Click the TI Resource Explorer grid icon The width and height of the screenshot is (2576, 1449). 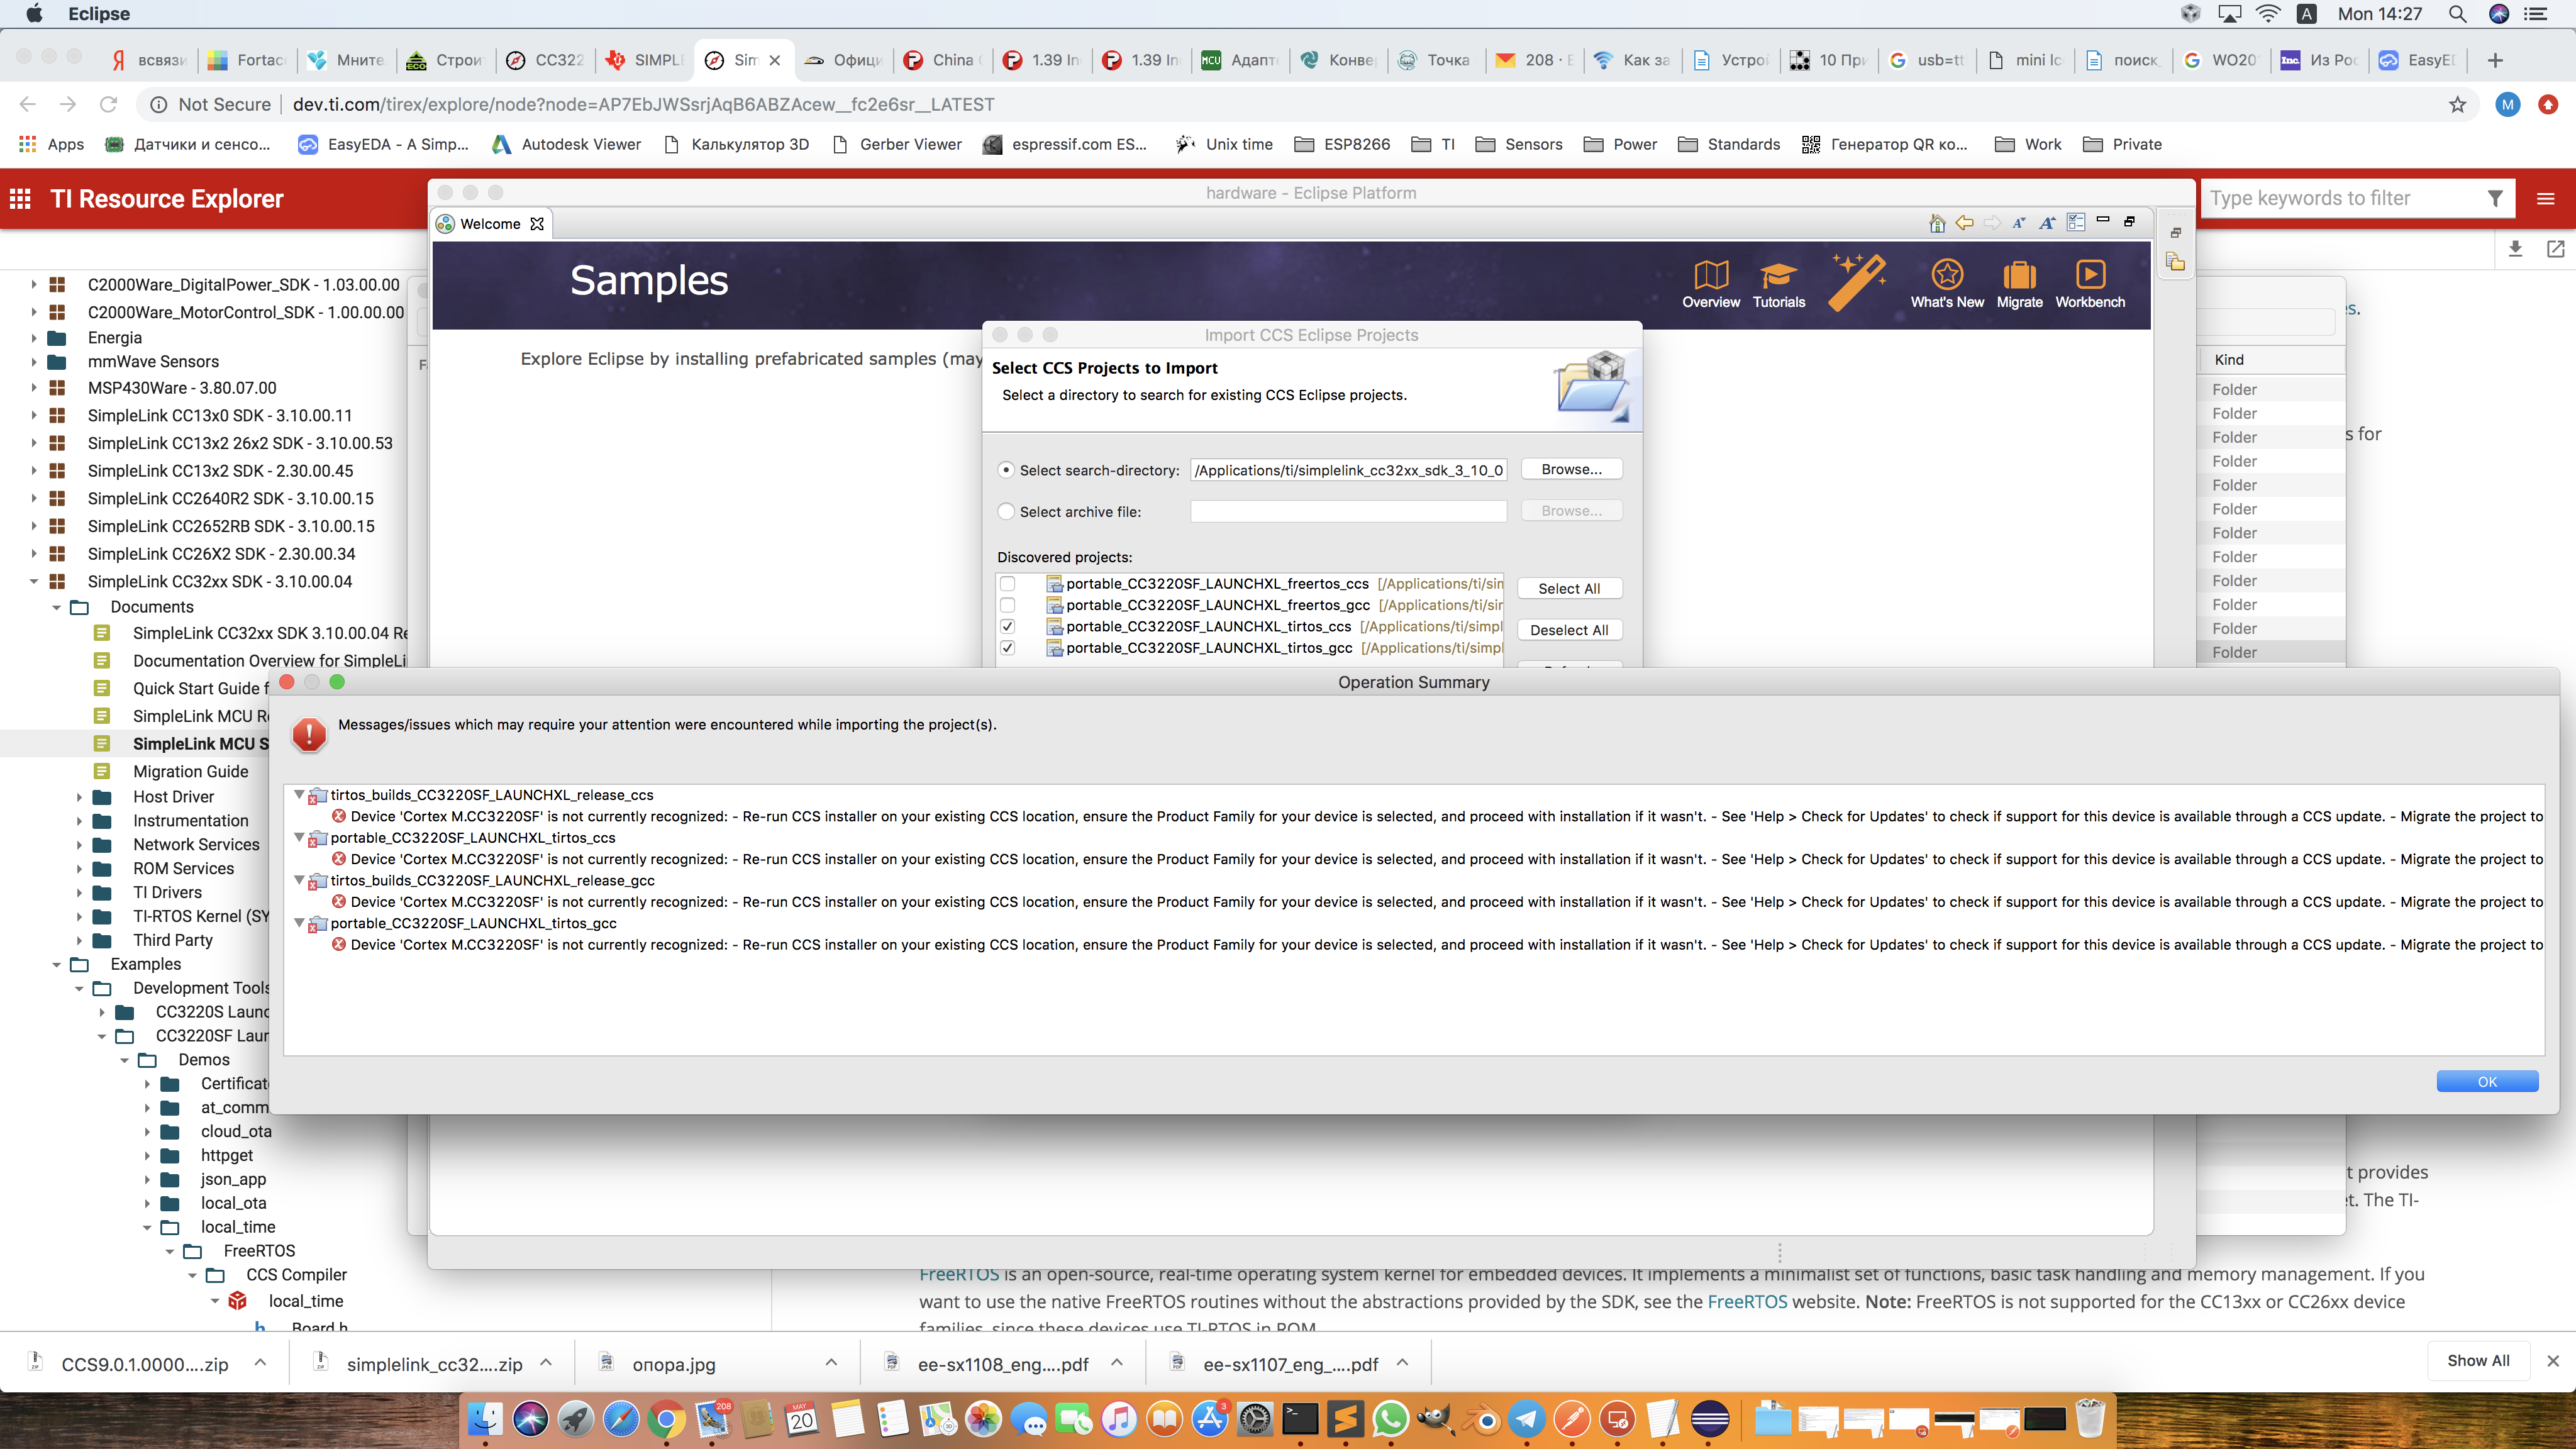click(x=20, y=198)
